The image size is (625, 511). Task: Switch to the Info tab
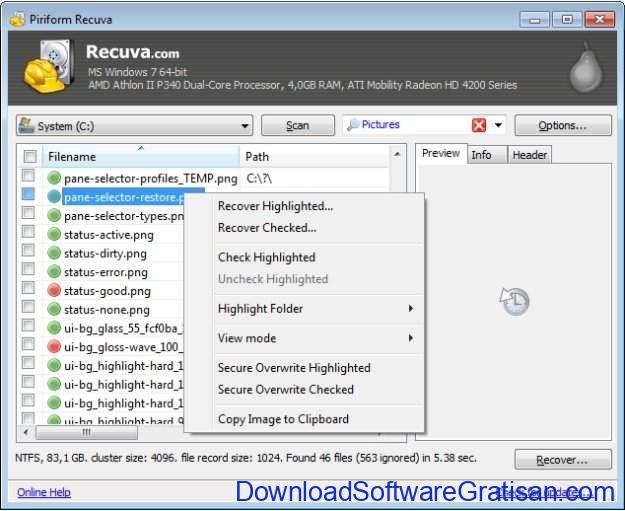point(481,154)
